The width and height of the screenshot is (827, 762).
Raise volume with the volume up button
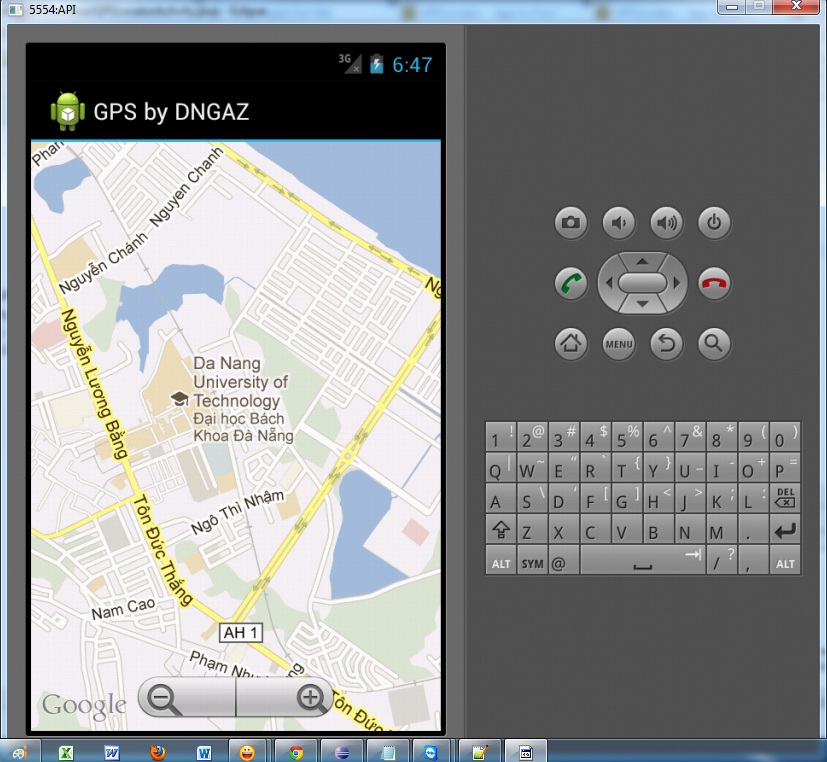[667, 223]
